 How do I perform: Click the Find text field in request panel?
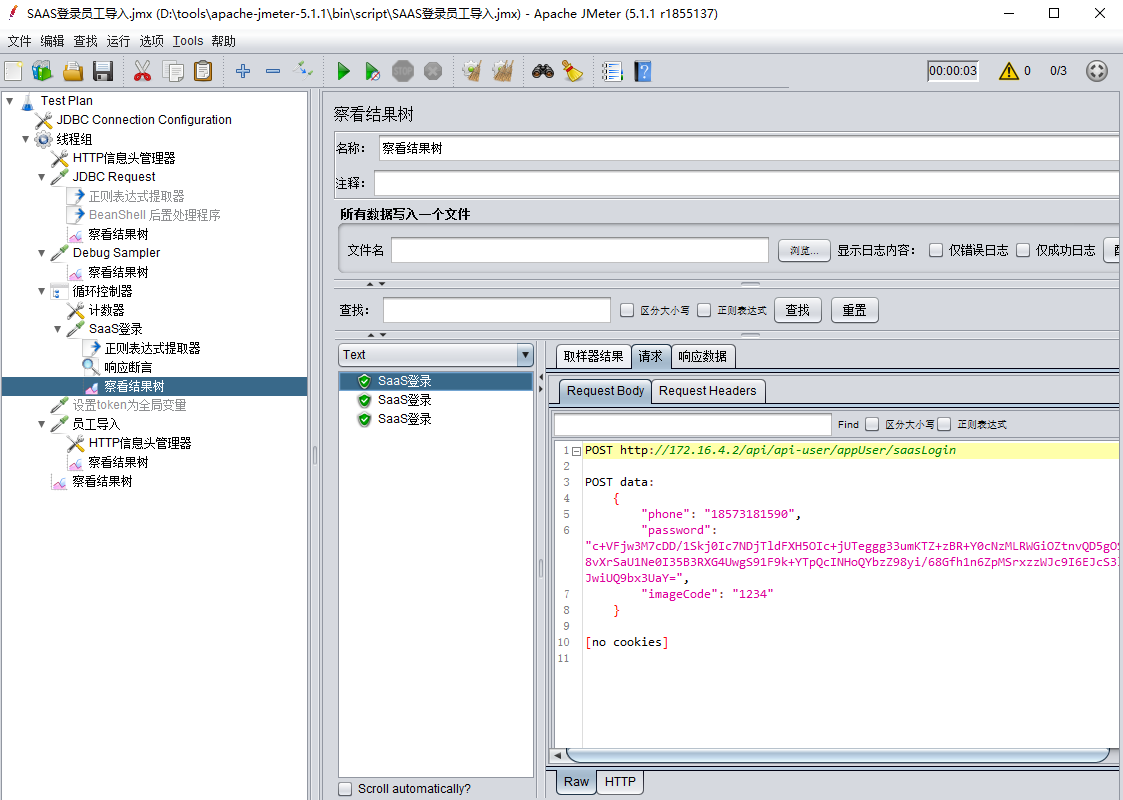click(x=692, y=424)
